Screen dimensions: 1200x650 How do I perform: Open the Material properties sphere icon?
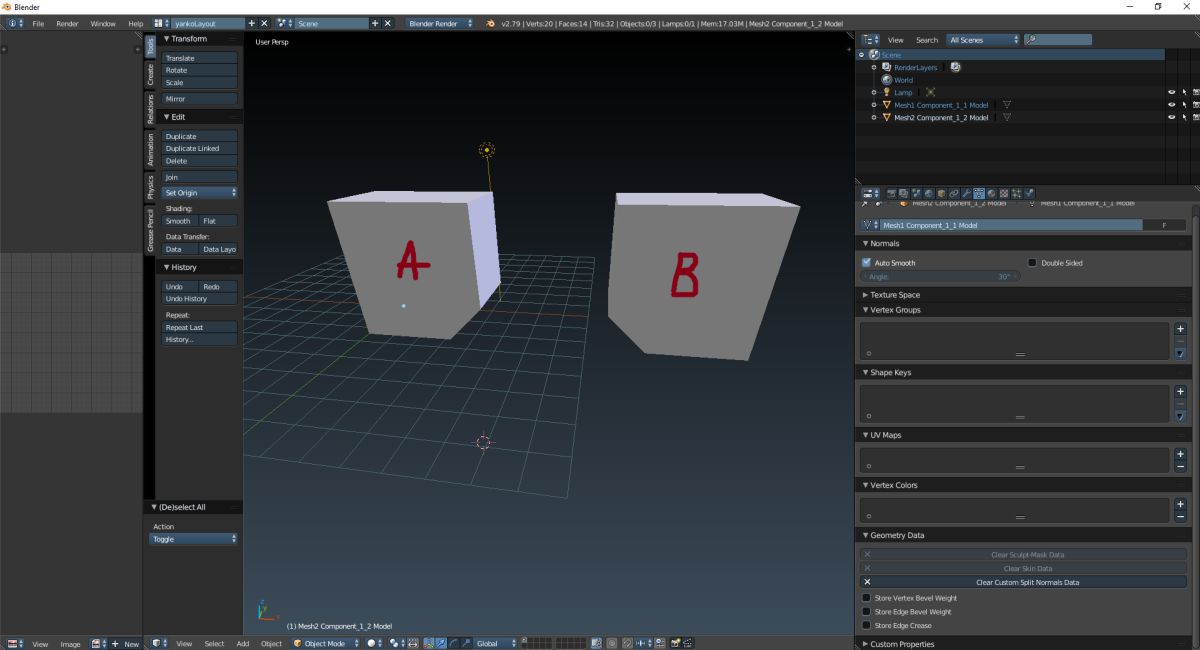[991, 193]
